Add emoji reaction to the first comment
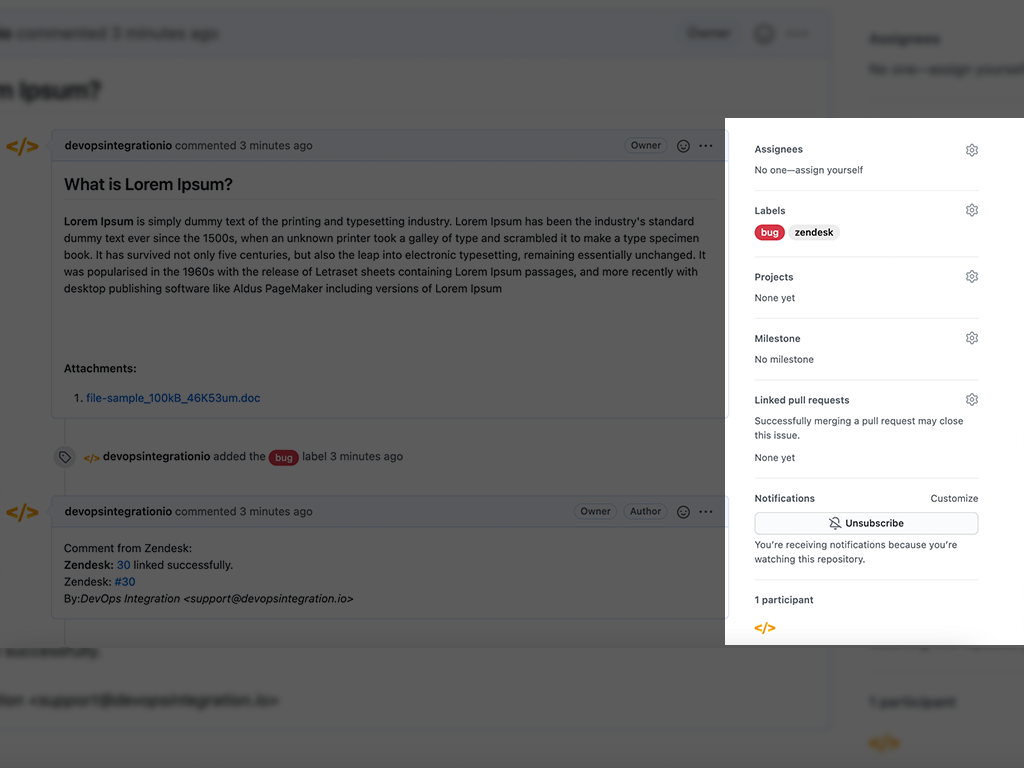The image size is (1024, 768). [683, 145]
